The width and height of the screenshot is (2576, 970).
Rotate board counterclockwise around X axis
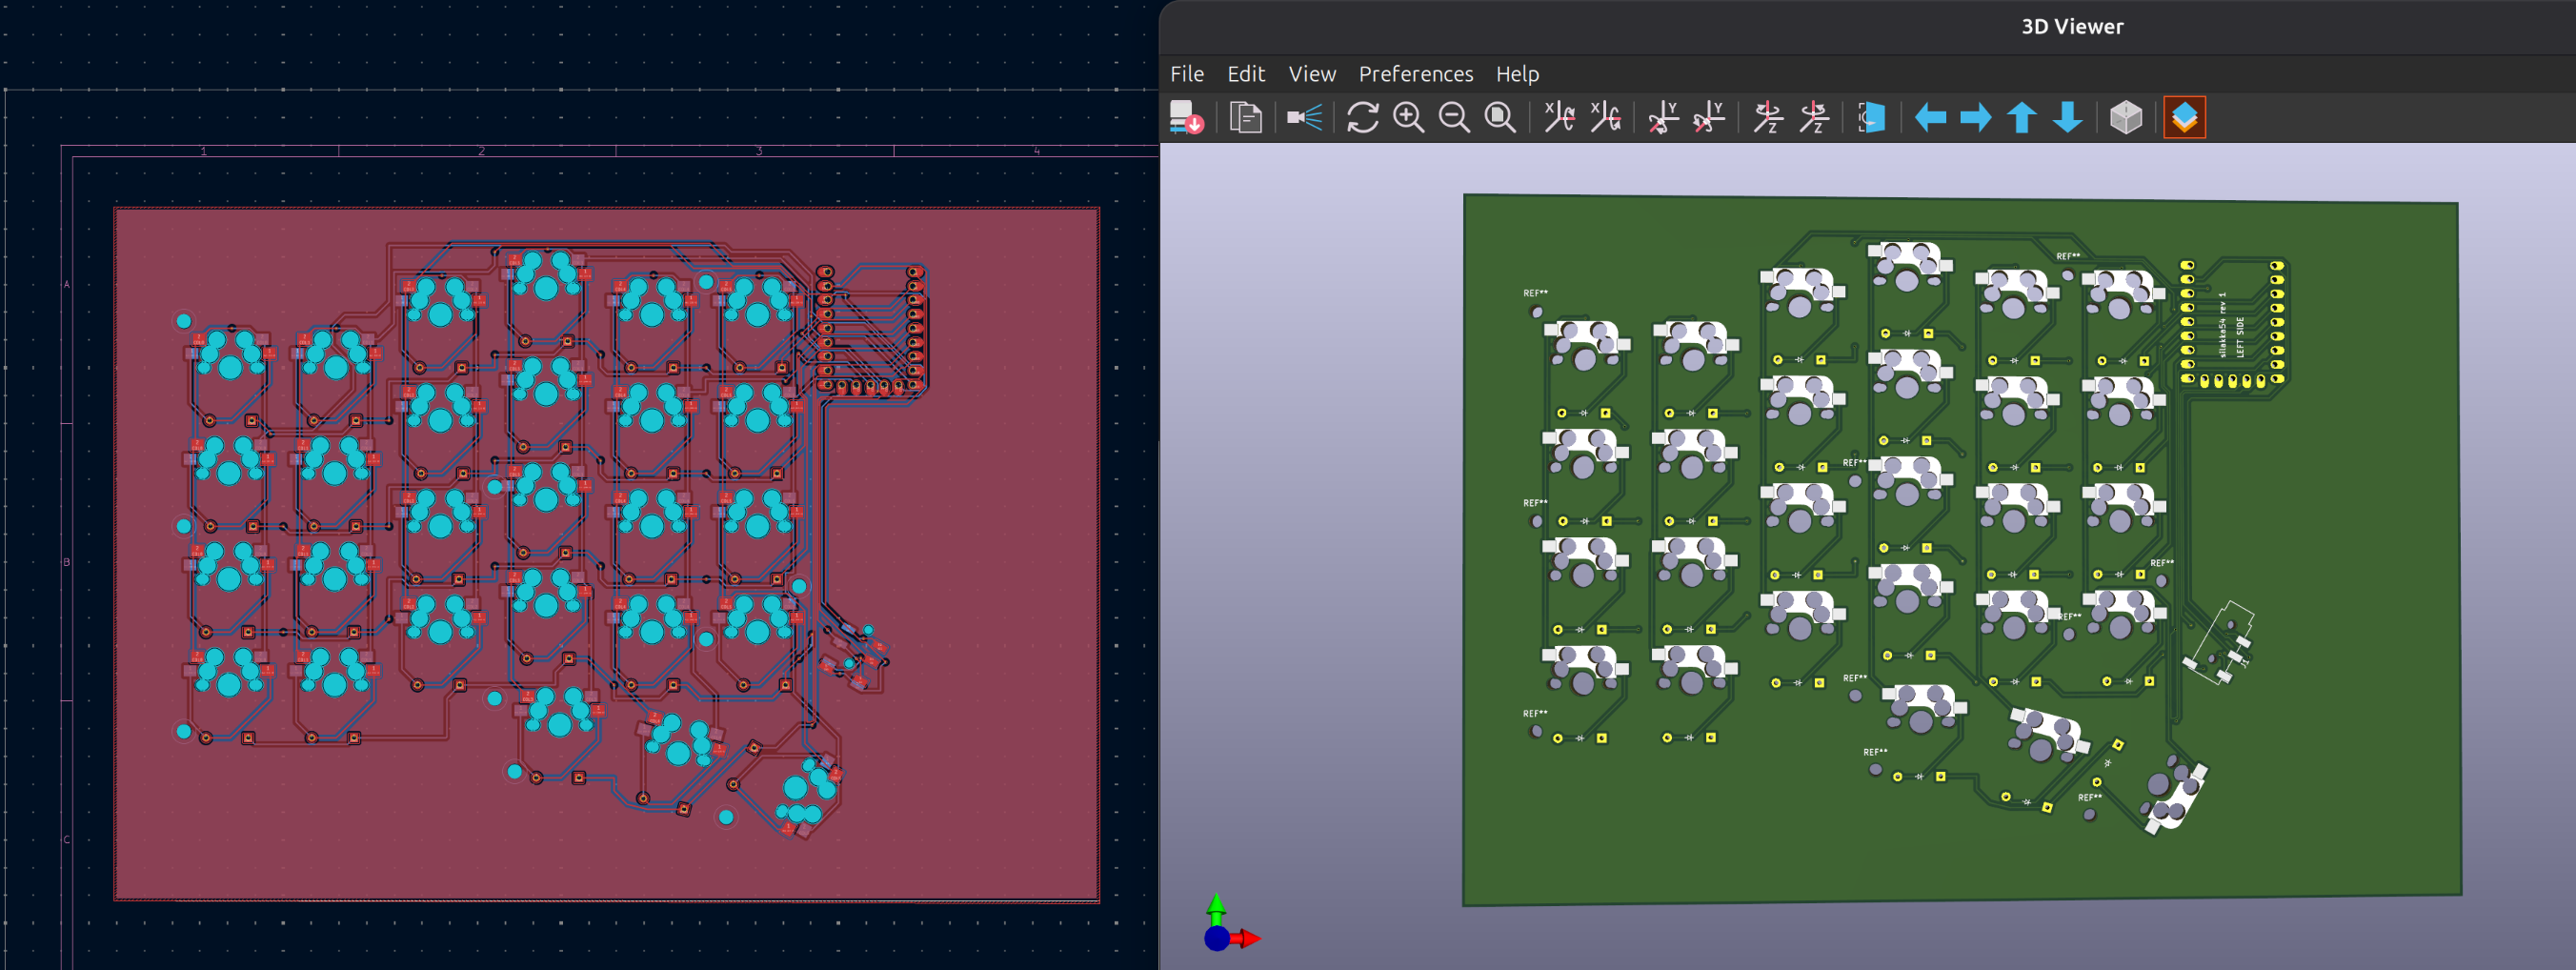coord(1605,118)
